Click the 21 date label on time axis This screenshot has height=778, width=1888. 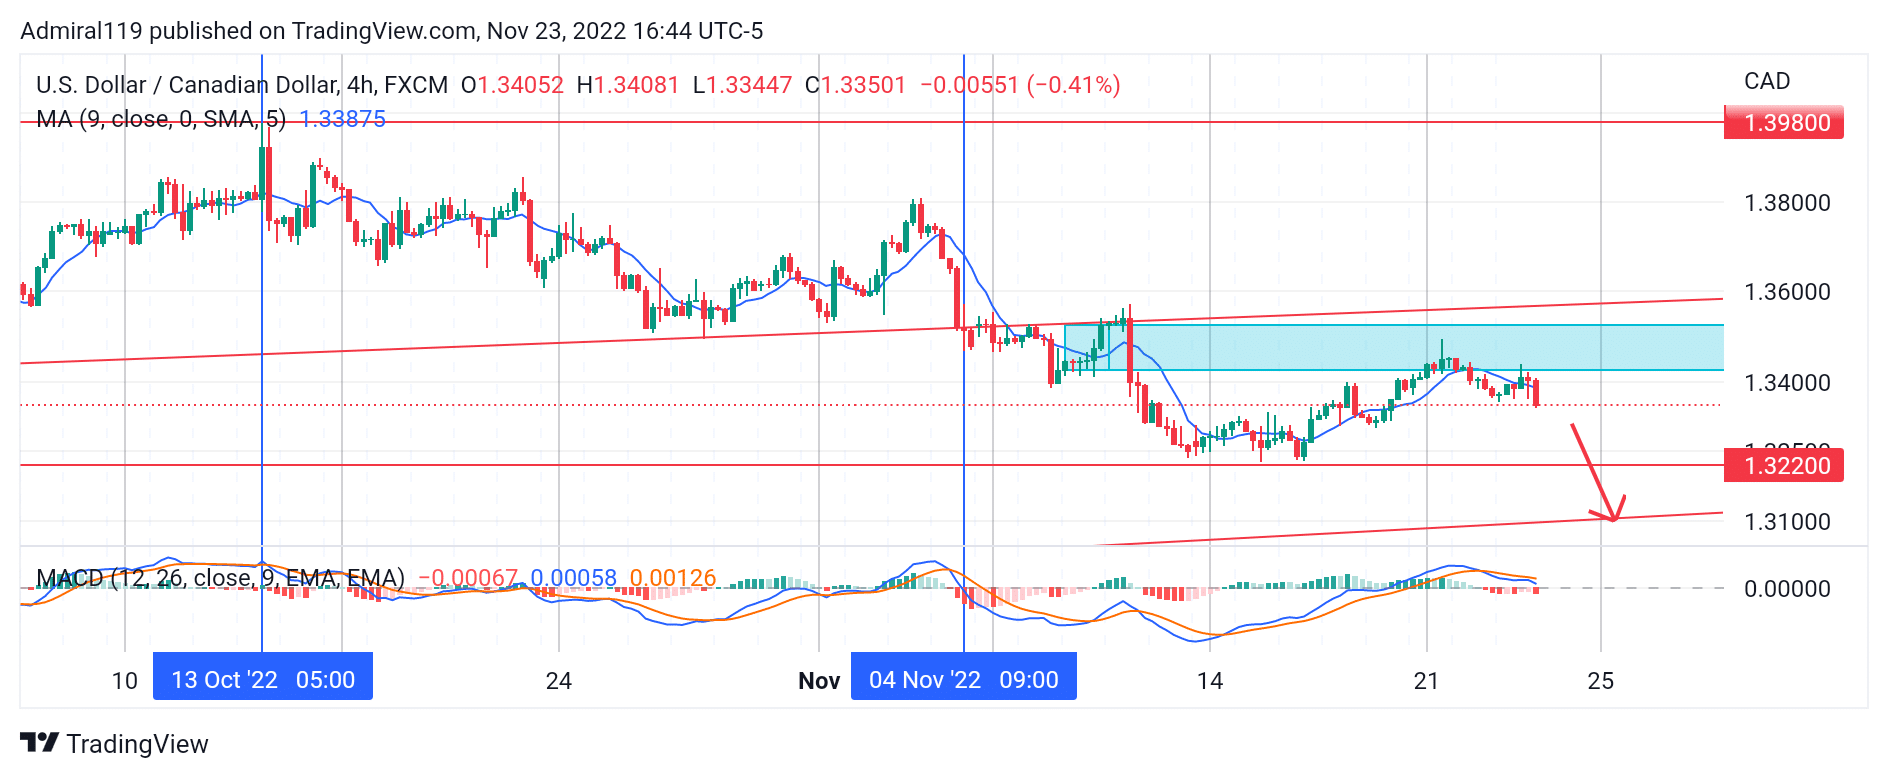(x=1426, y=681)
